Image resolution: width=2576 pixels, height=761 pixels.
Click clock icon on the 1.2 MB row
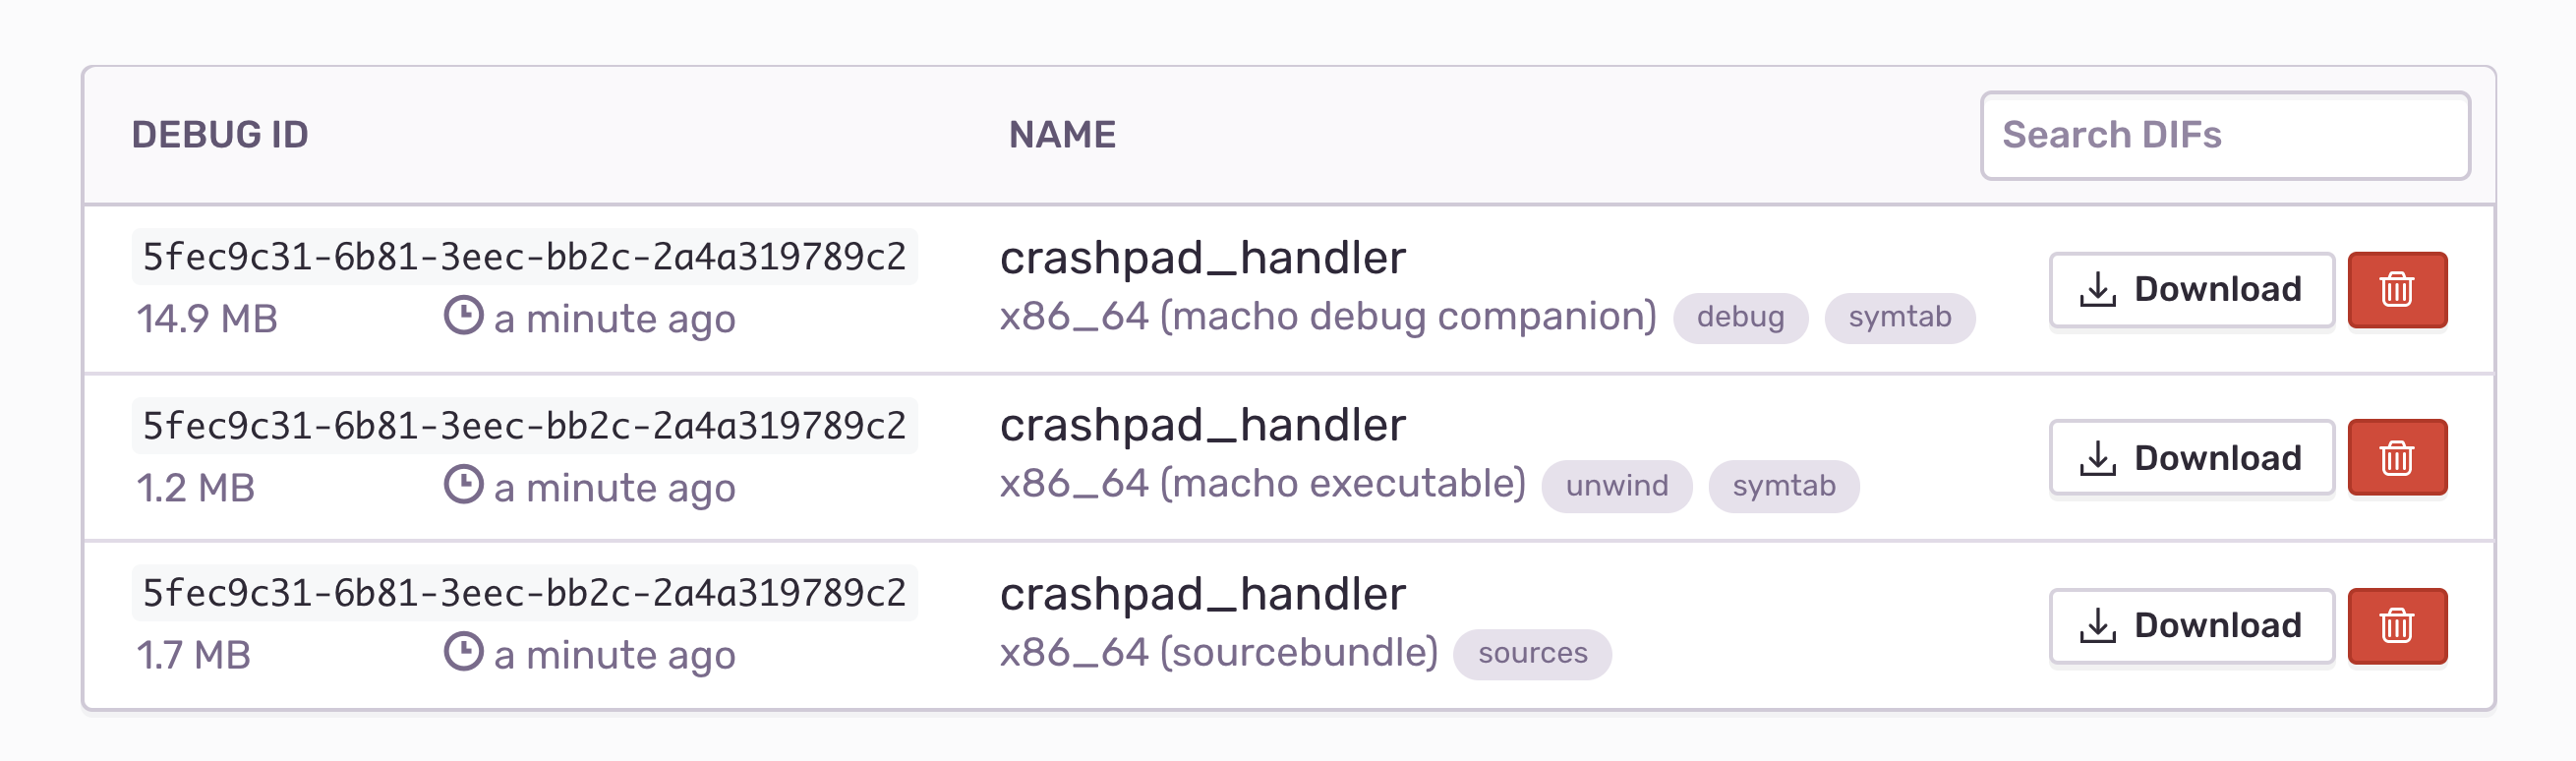point(463,484)
